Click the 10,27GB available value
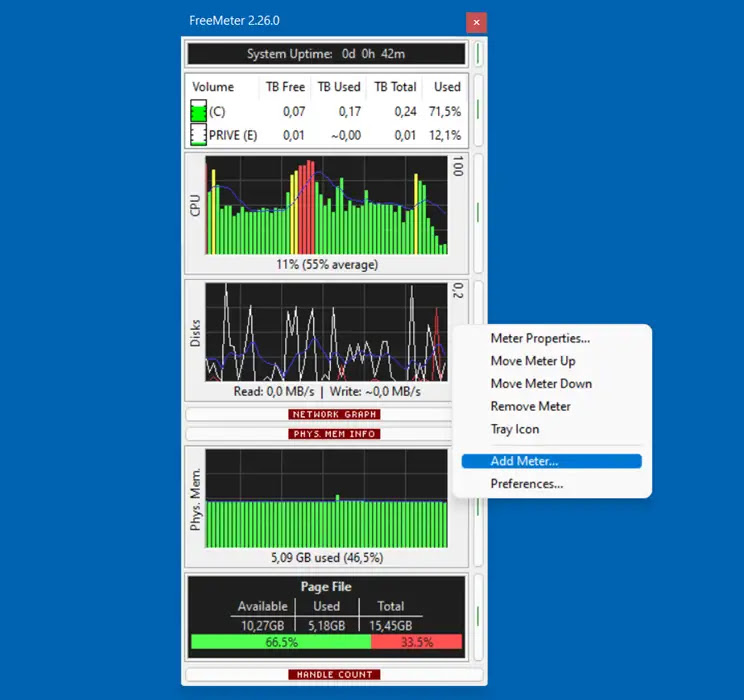The image size is (744, 700). (262, 626)
